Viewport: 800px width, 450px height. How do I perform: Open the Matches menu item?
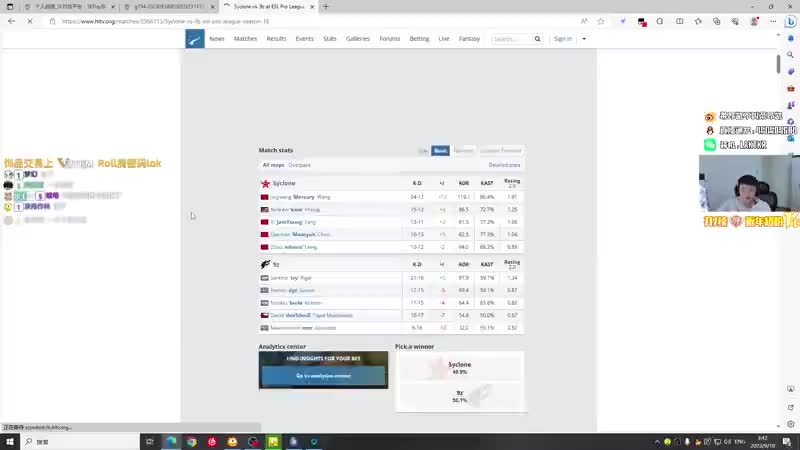245,39
